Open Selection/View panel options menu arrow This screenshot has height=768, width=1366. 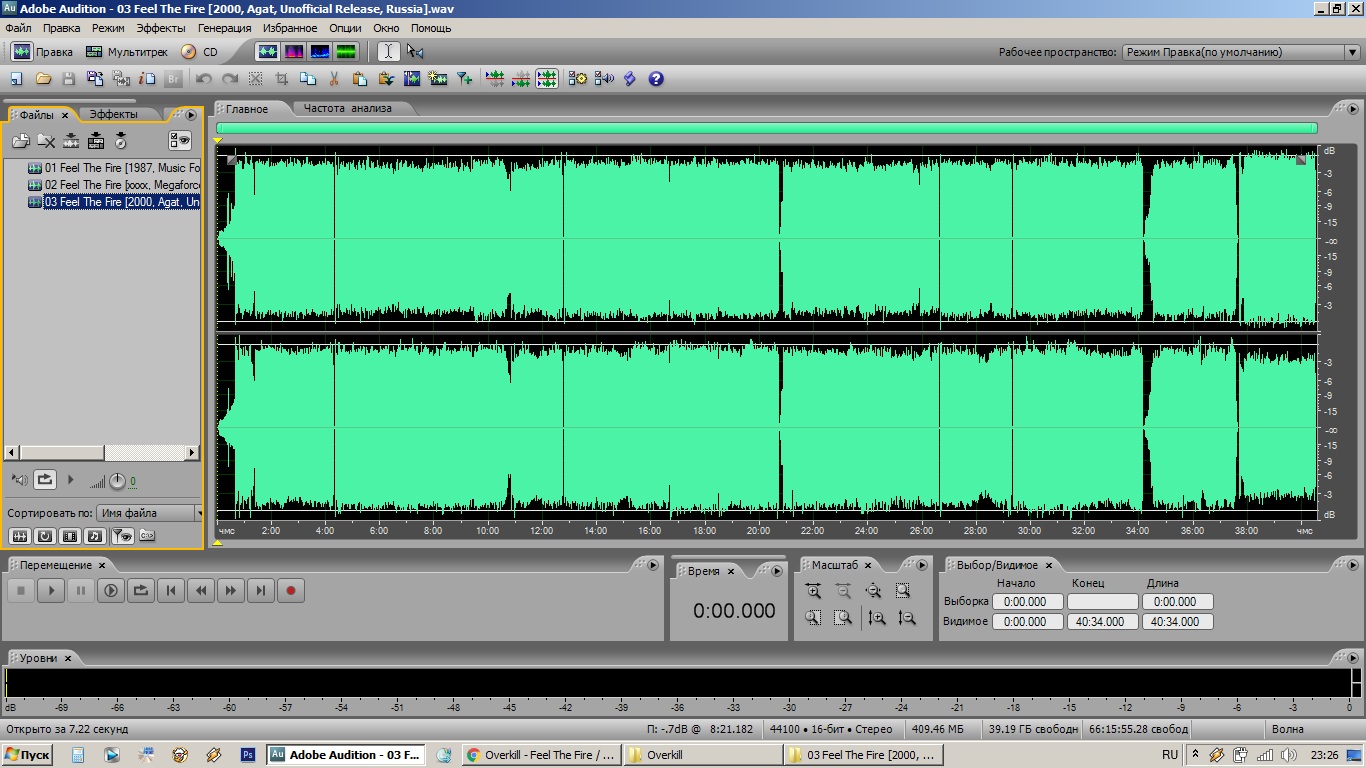pyautogui.click(x=1353, y=565)
